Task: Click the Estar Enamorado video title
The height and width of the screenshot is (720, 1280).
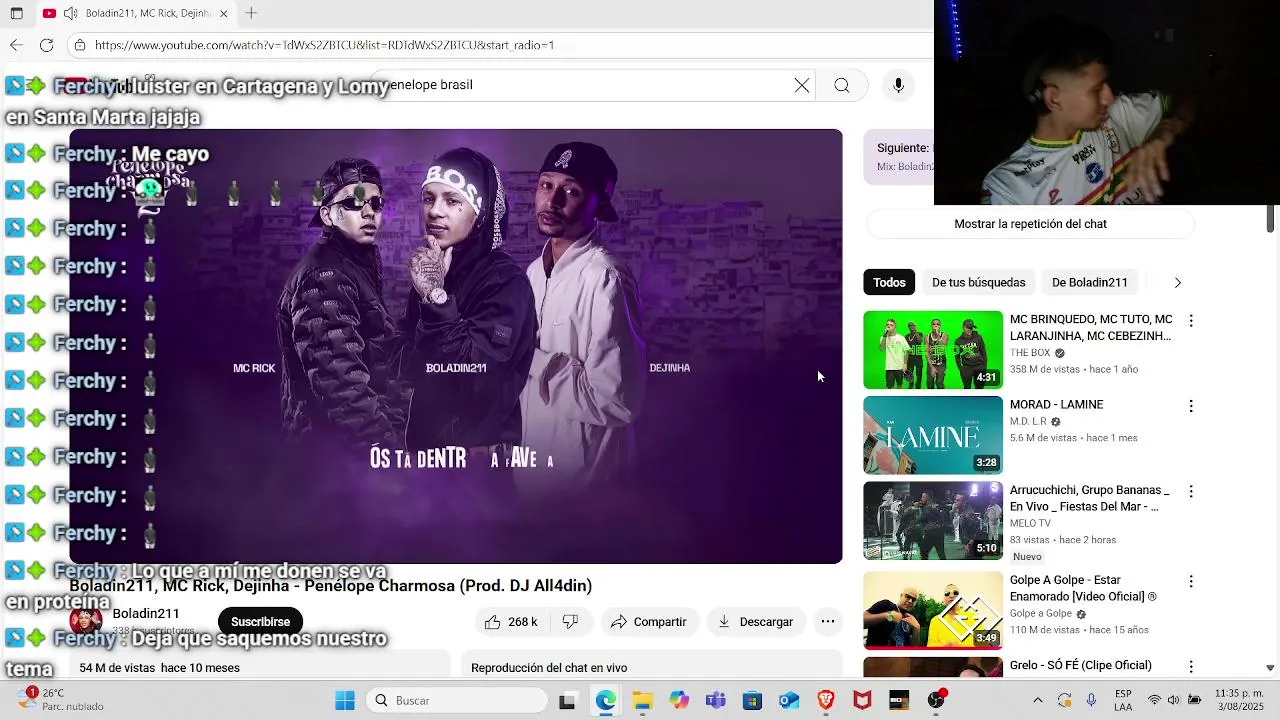Action: pyautogui.click(x=1083, y=588)
